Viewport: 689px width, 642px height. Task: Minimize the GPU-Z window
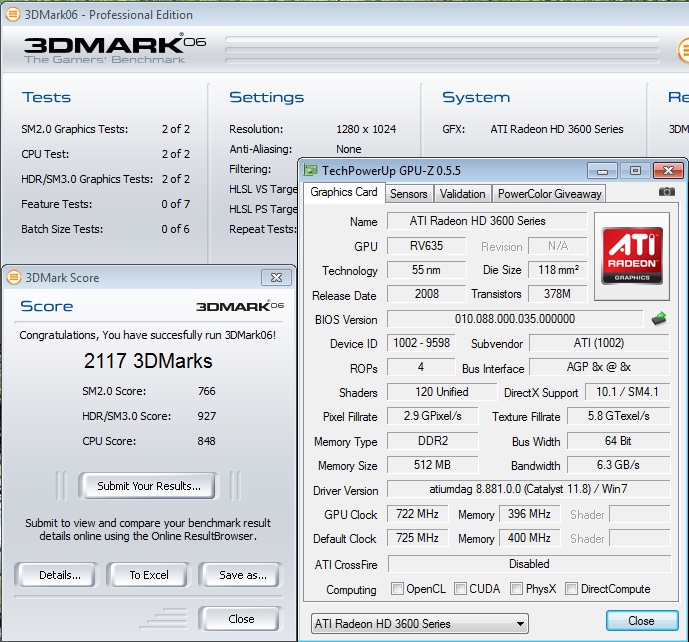point(602,170)
